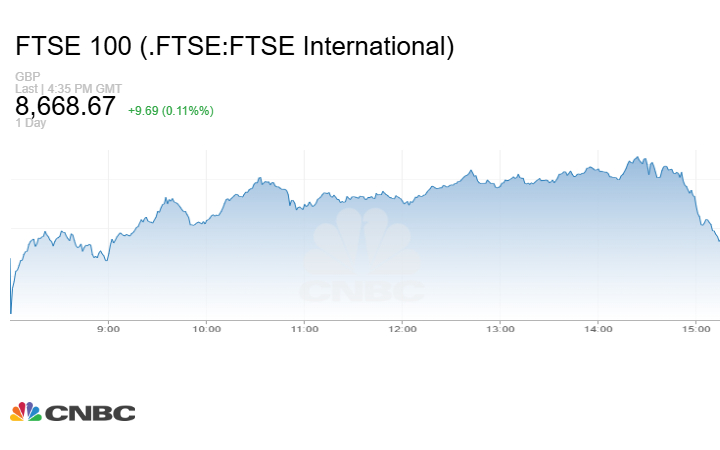Select the 1 Day range label
Viewport: 720px width, 450px height.
pos(30,123)
